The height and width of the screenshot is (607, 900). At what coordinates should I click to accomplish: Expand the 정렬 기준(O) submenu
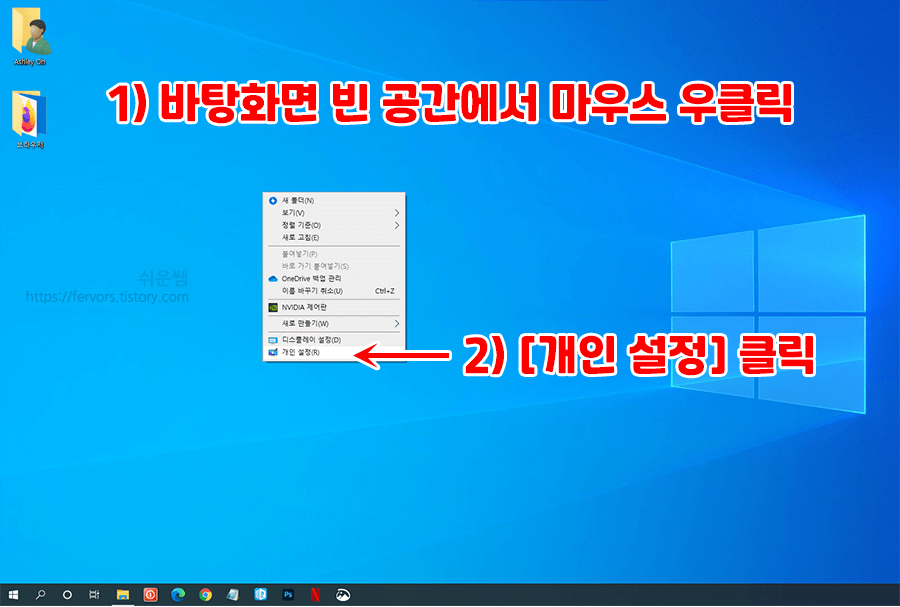click(x=334, y=225)
